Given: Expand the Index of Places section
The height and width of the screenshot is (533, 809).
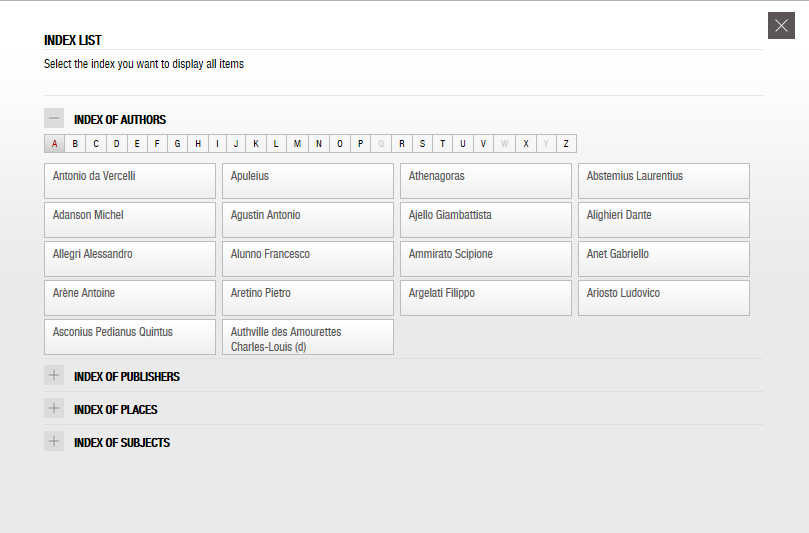Looking at the screenshot, I should [54, 408].
